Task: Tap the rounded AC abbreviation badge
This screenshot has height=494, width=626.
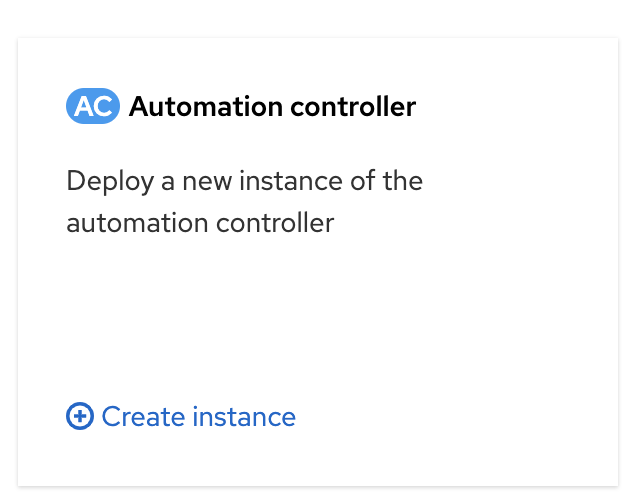Action: point(93,106)
